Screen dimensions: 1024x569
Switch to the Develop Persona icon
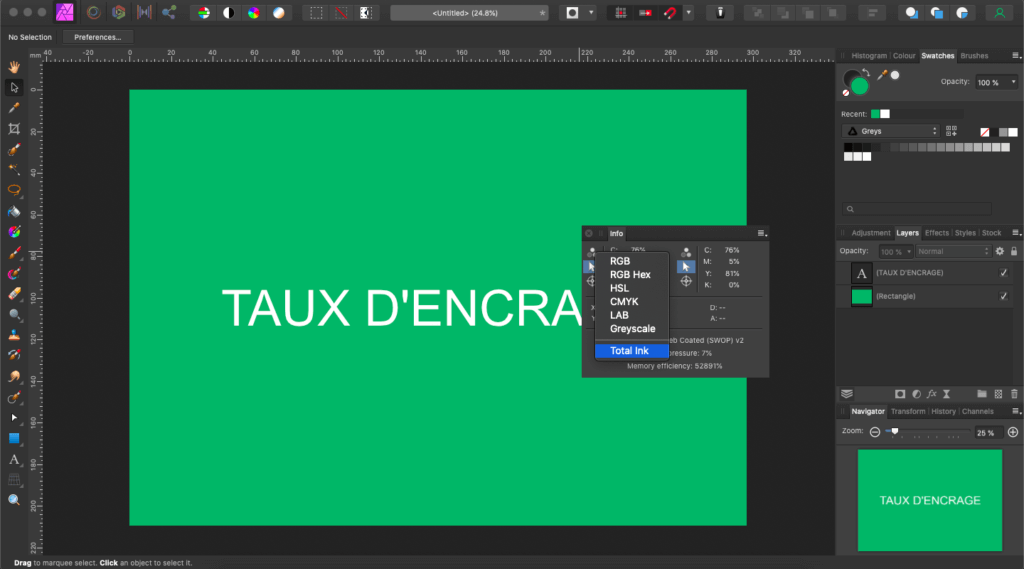(118, 12)
